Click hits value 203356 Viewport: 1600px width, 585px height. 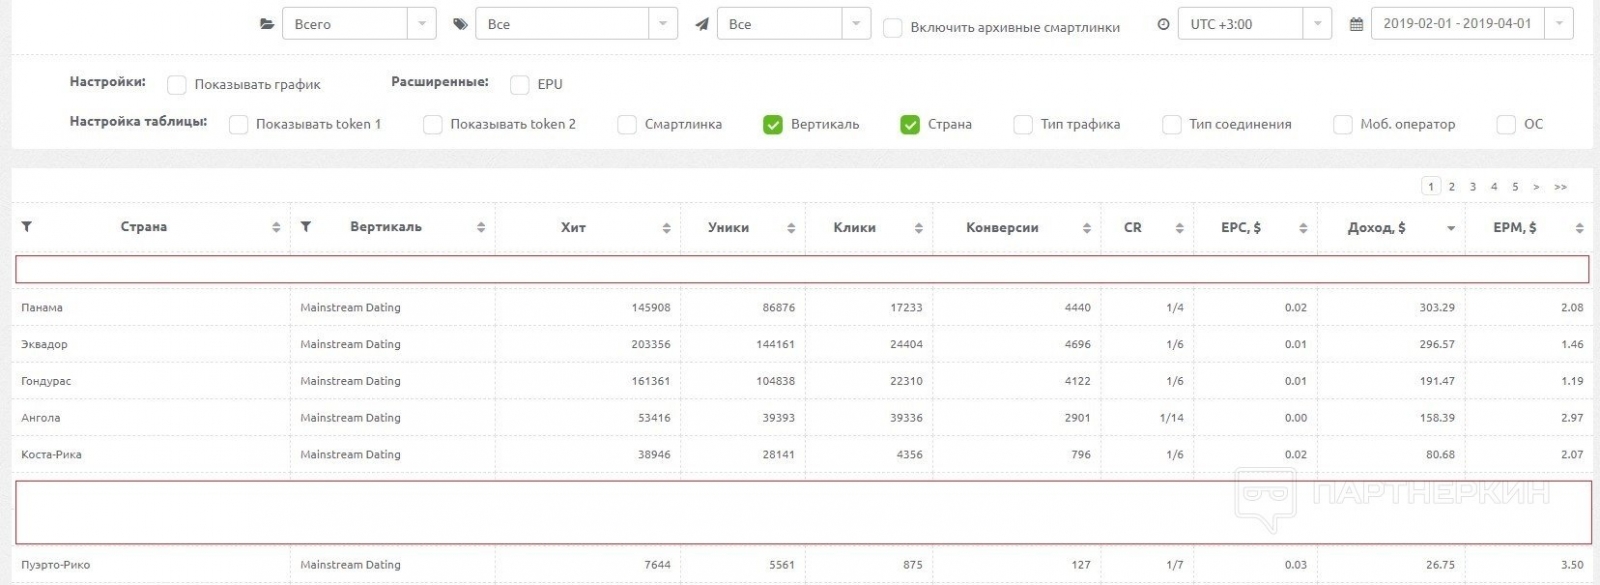coord(651,344)
